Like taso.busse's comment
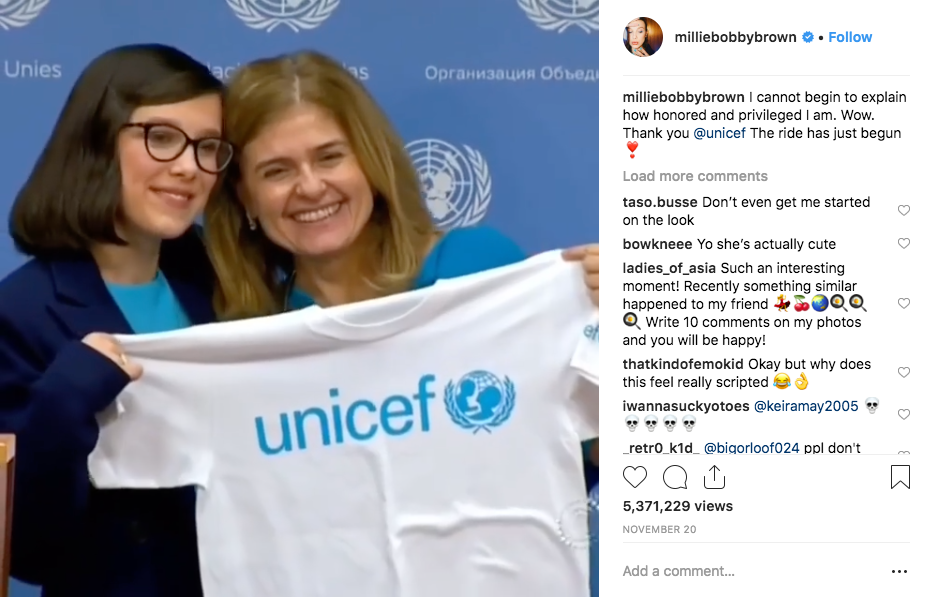 pyautogui.click(x=903, y=210)
